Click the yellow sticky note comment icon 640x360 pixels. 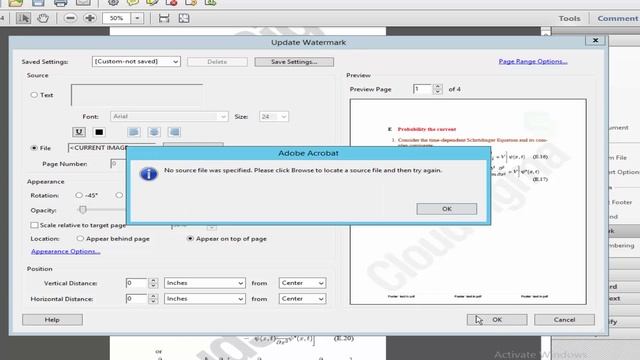click(x=133, y=2)
